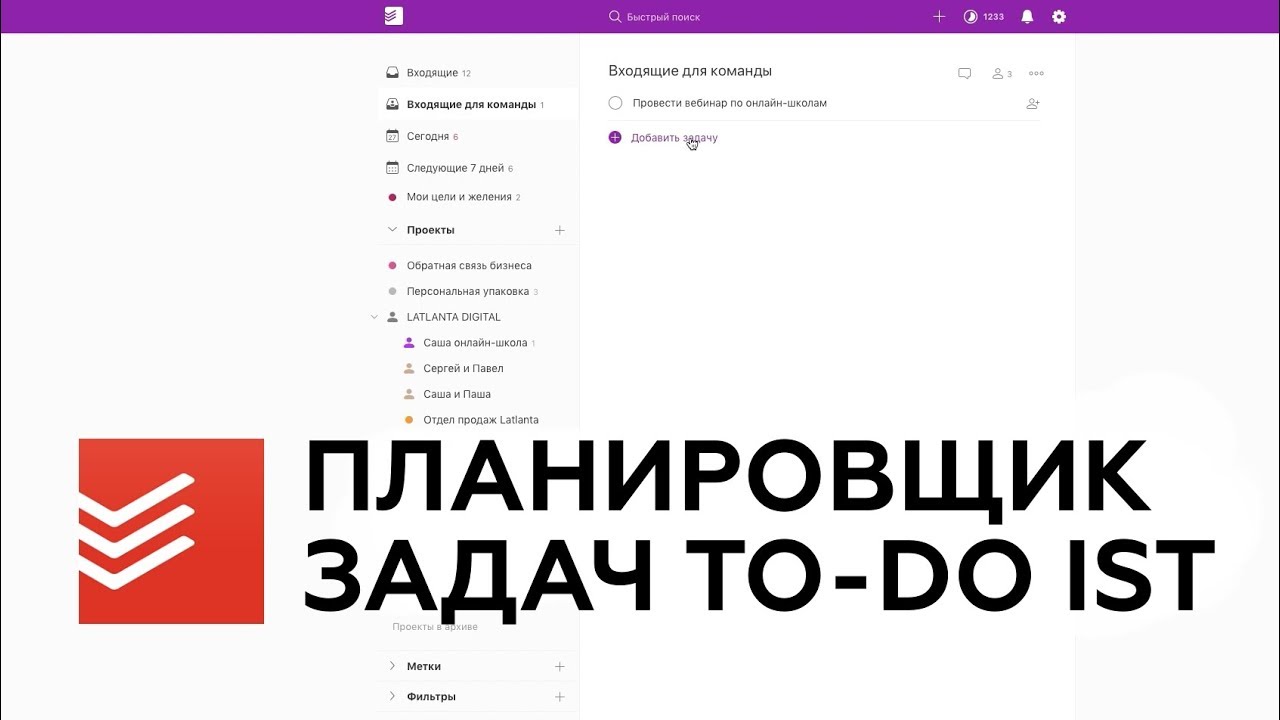Viewport: 1280px width, 720px height.
Task: Click calendar icon beside Сегодня
Action: [393, 136]
